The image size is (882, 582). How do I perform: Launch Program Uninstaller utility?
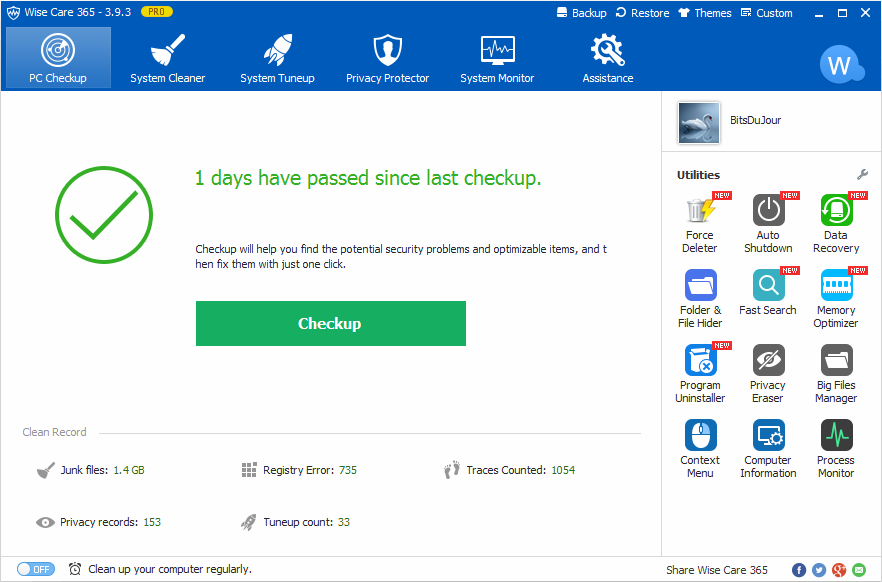(700, 373)
